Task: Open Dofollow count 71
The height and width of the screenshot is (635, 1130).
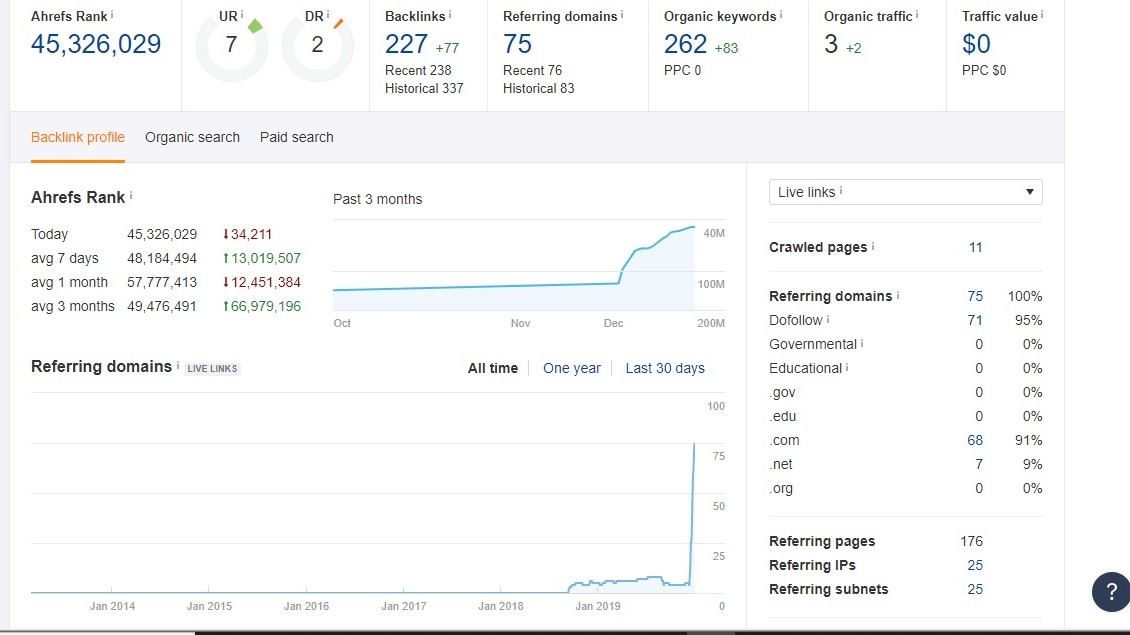Action: (x=975, y=320)
